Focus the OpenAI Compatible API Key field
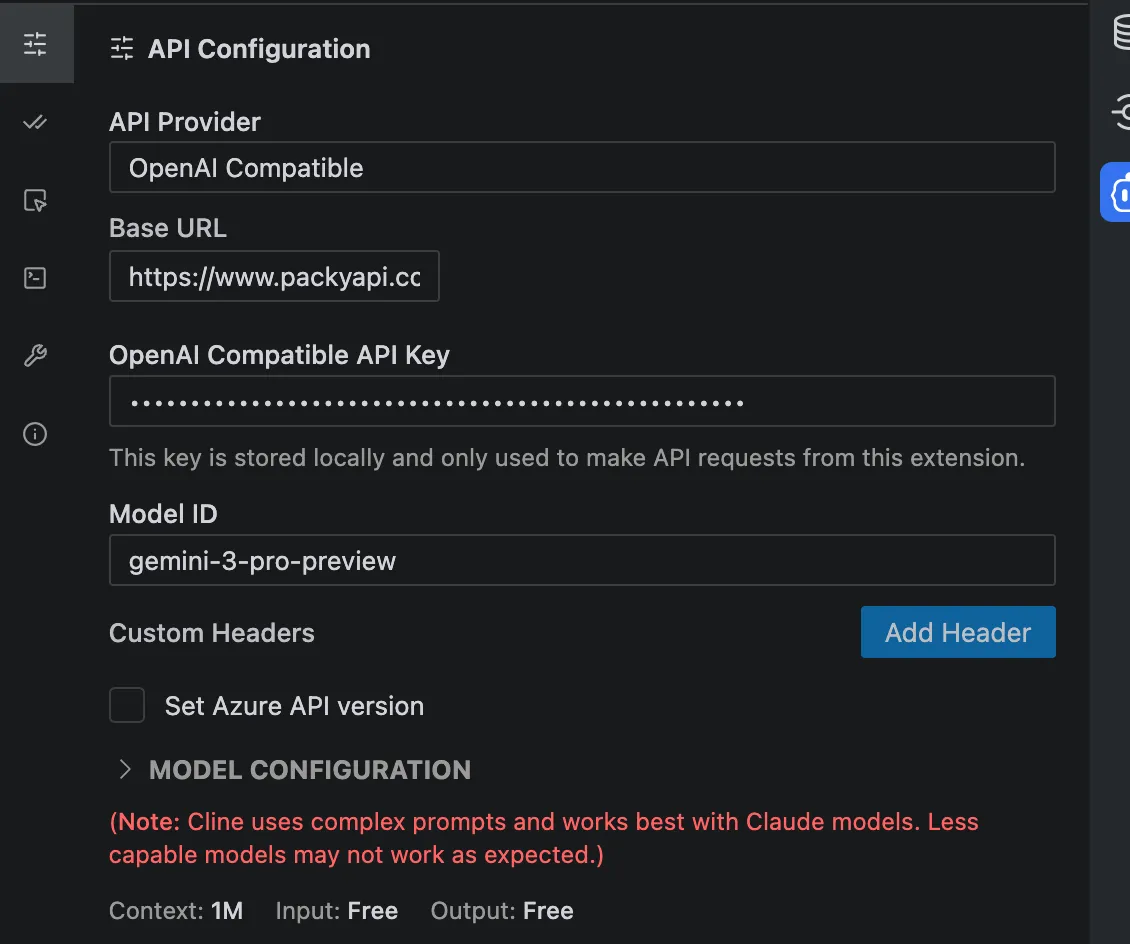Screen dimensions: 1130x944 point(582,402)
